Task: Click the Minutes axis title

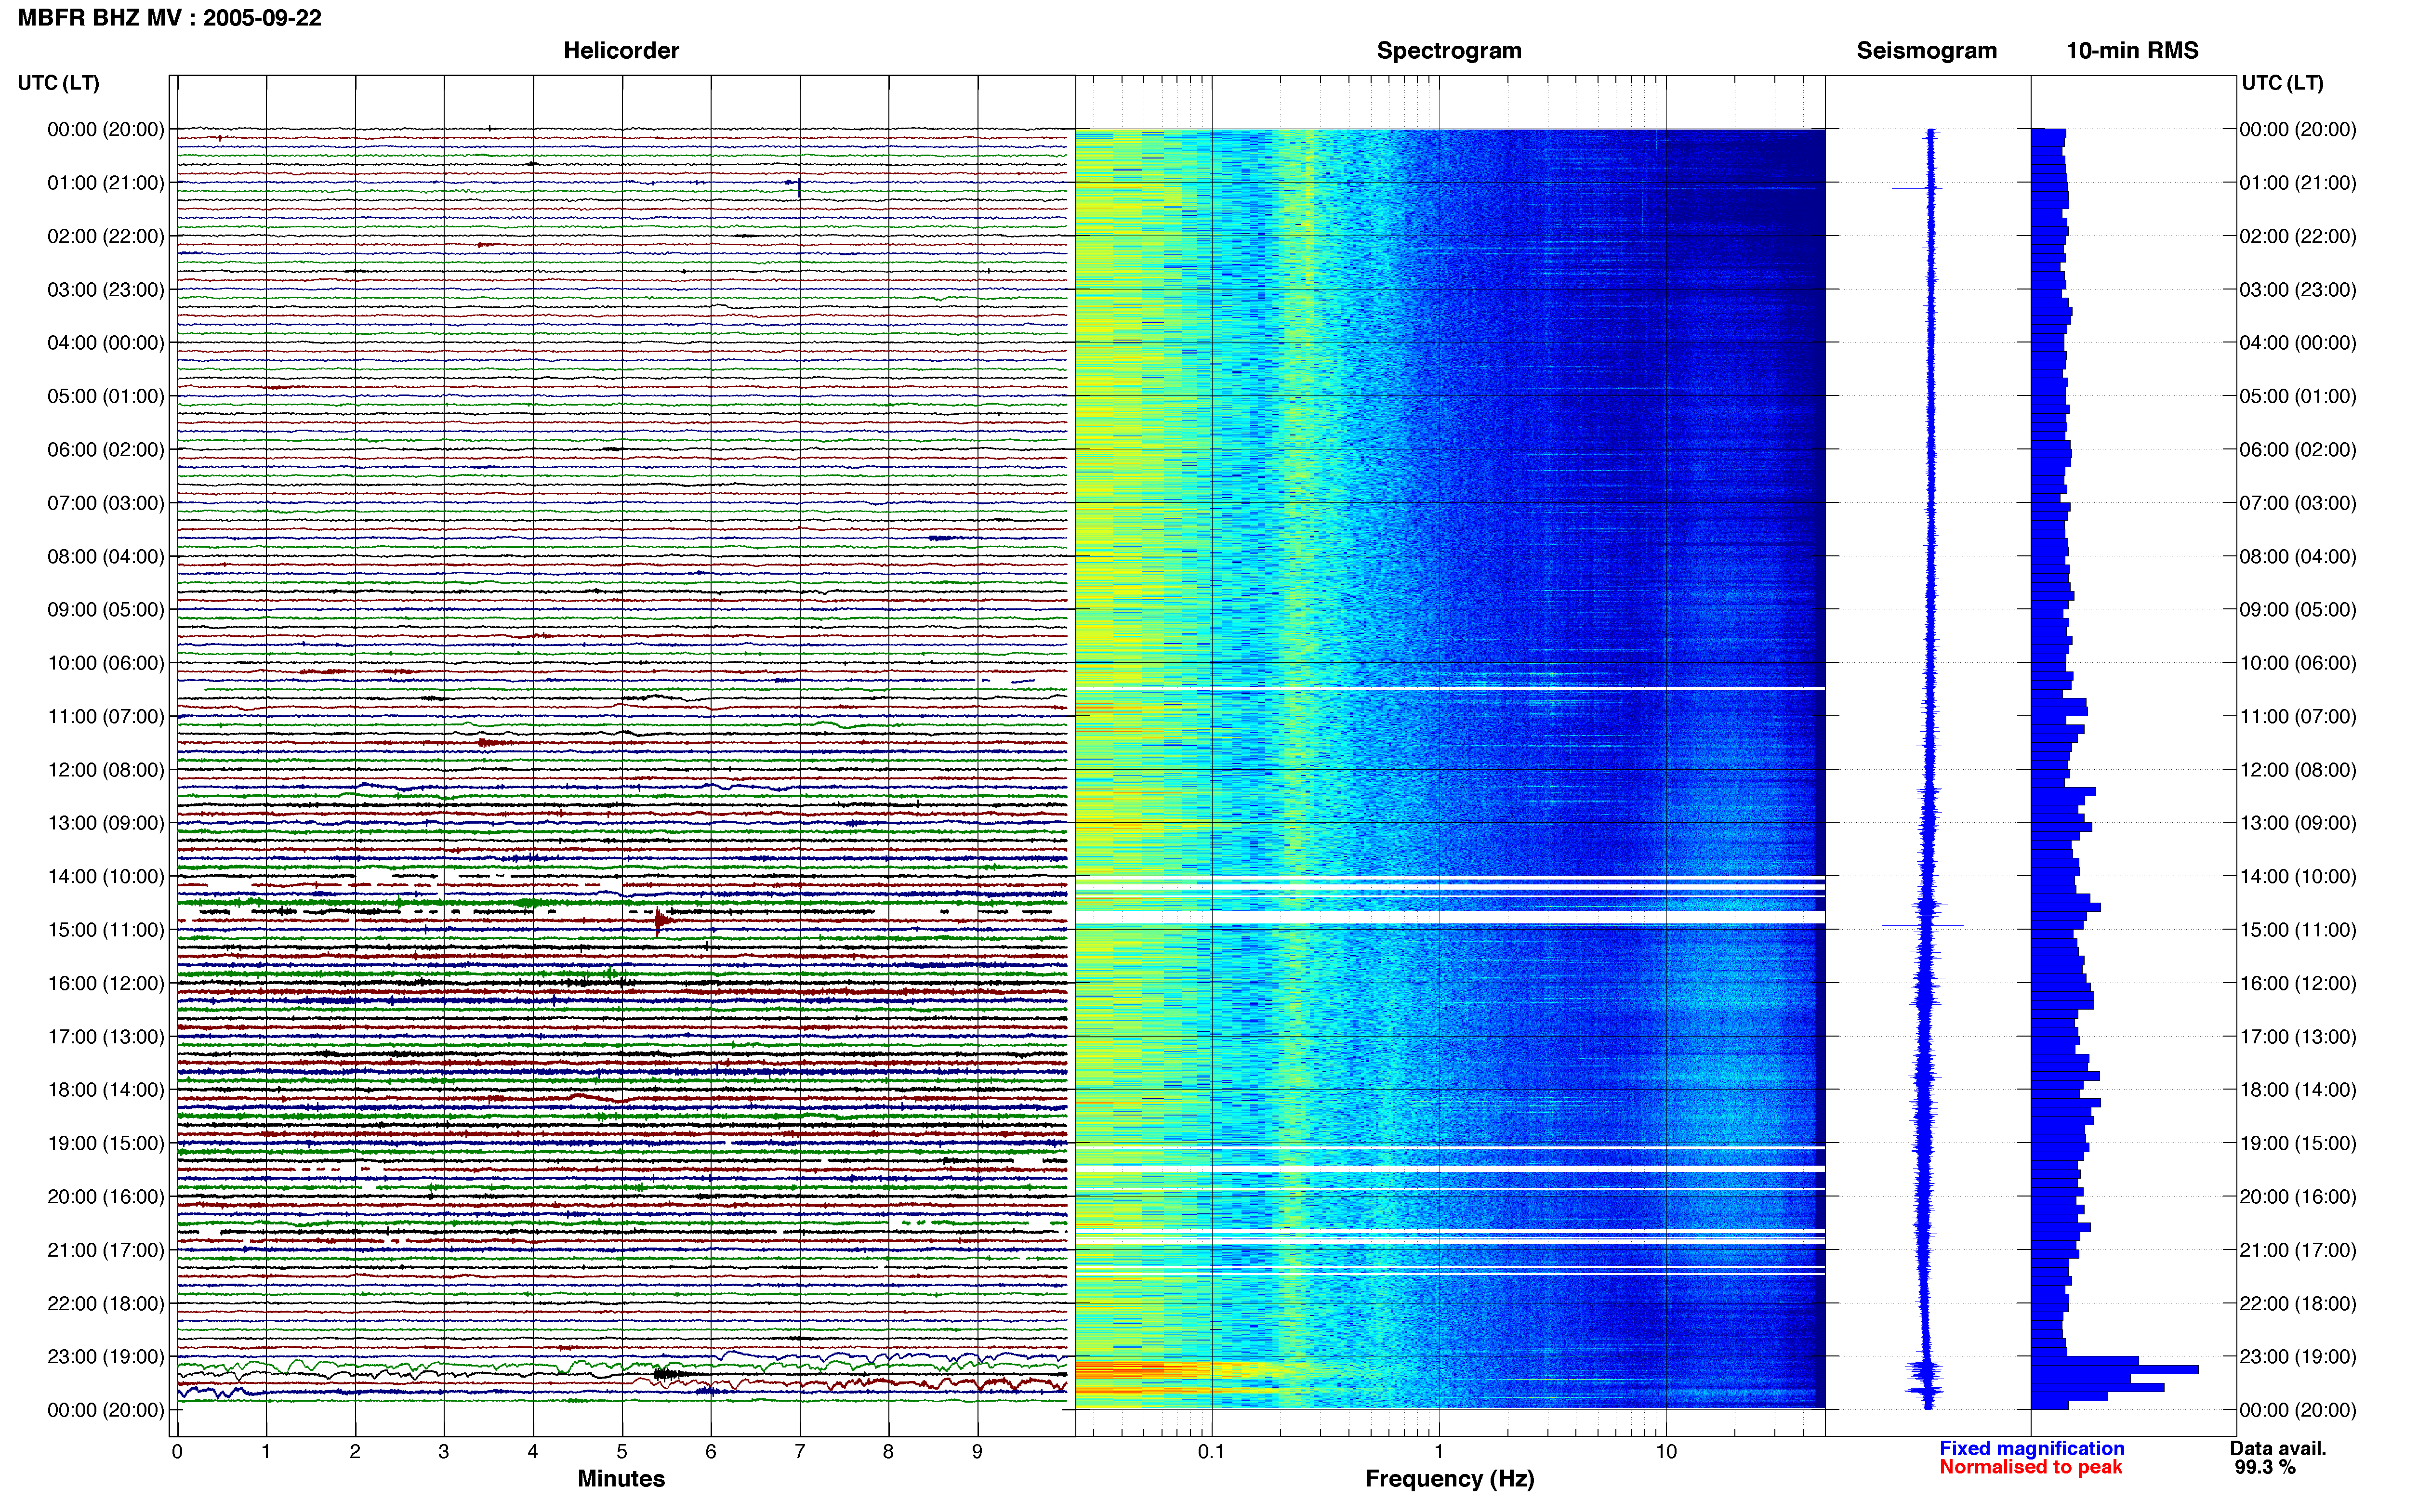Action: [621, 1479]
